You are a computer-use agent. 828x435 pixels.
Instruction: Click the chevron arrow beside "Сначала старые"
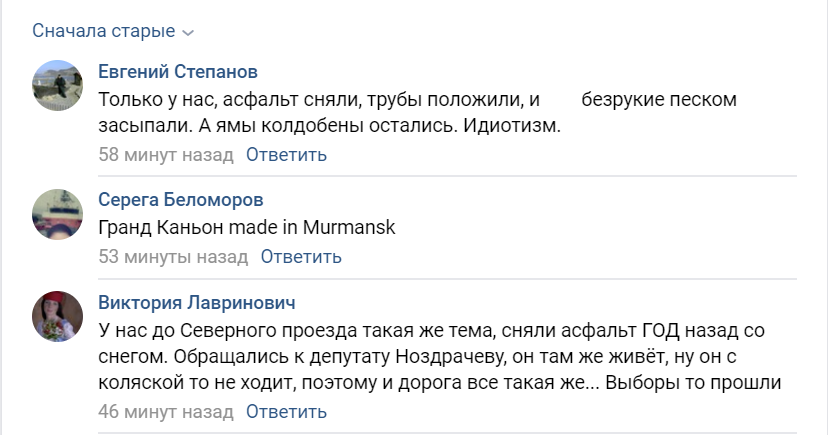(x=187, y=32)
